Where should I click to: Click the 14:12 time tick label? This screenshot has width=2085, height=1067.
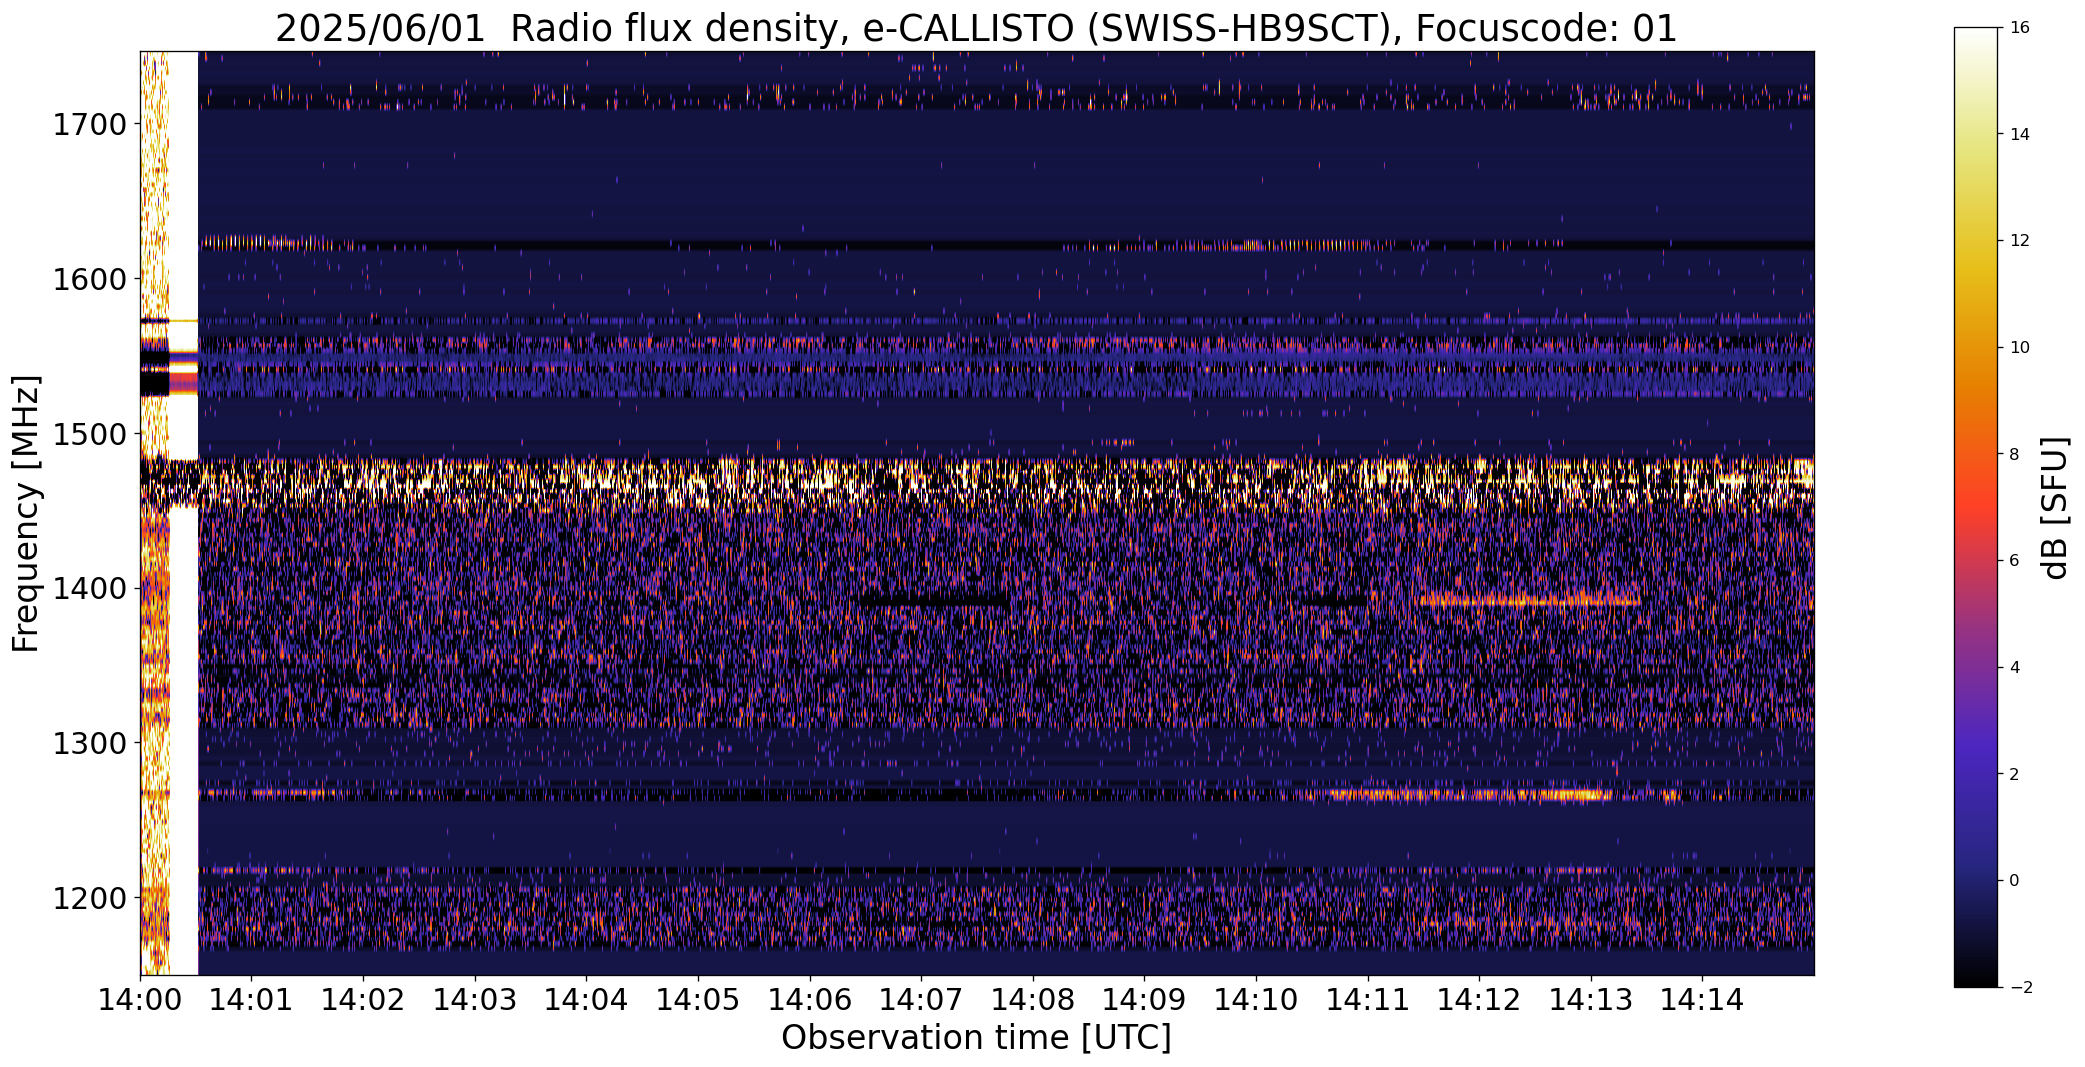(1479, 1000)
